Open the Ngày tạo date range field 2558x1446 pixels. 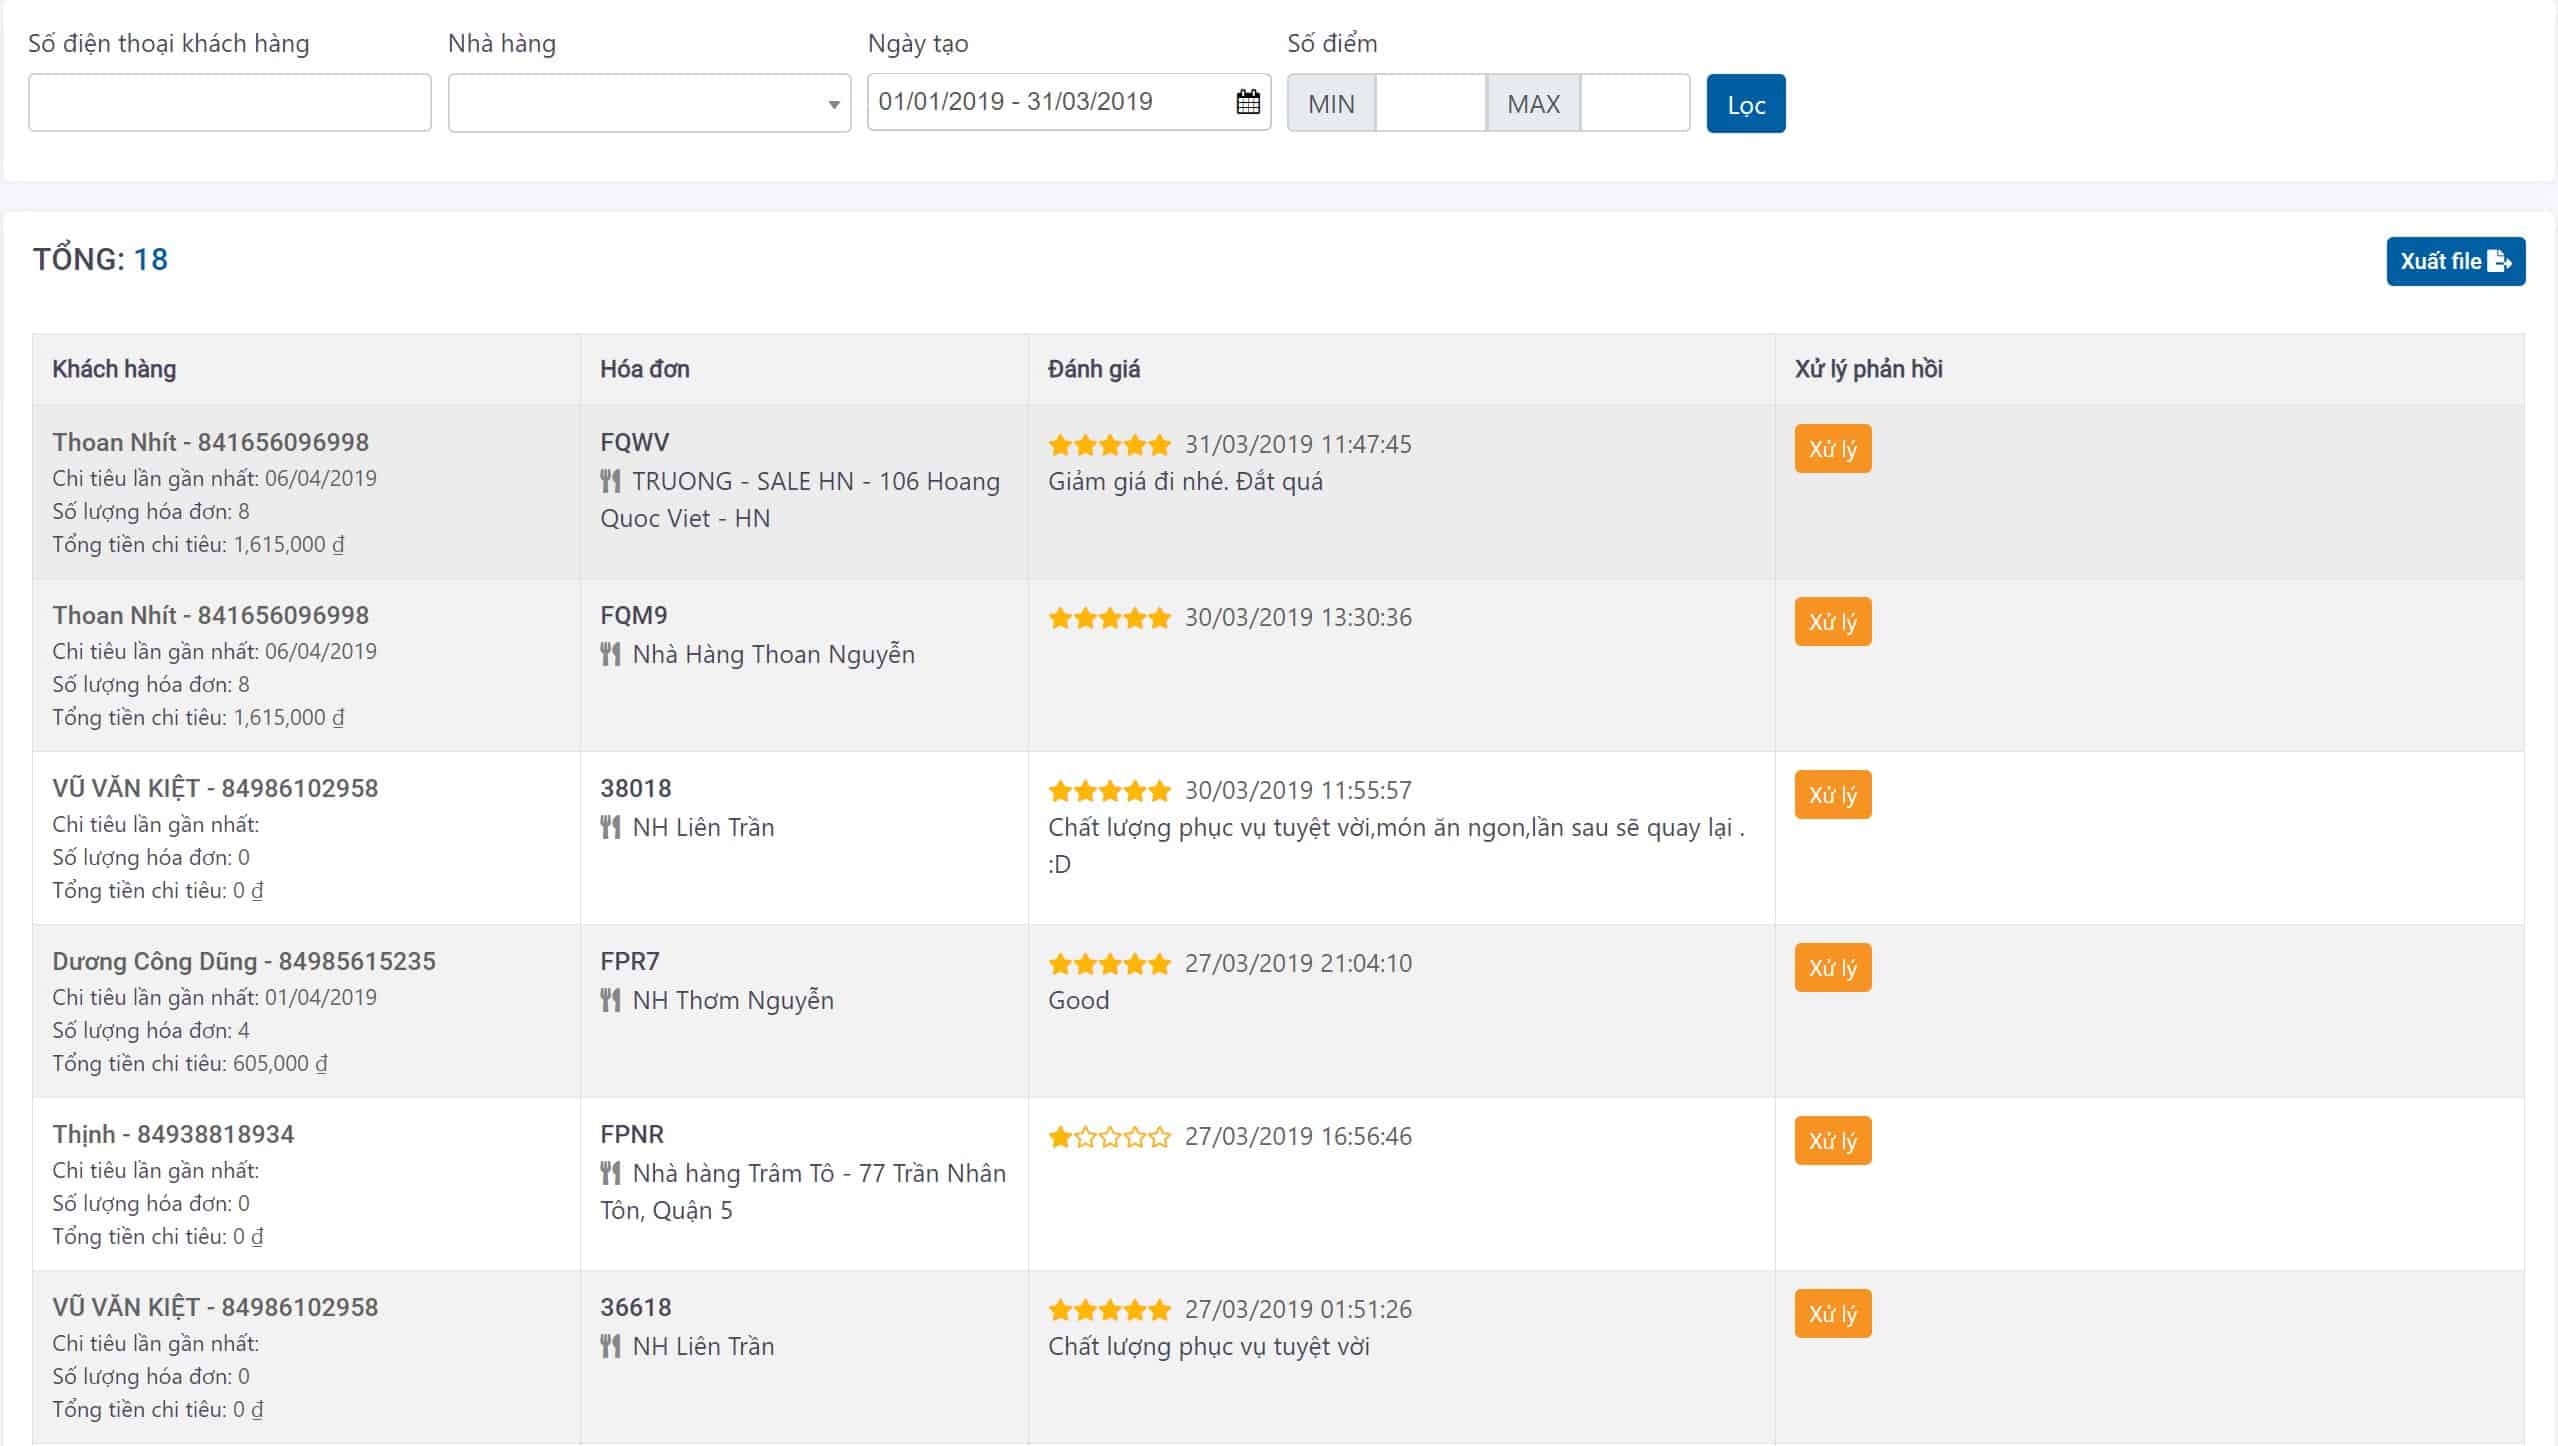pyautogui.click(x=1069, y=102)
